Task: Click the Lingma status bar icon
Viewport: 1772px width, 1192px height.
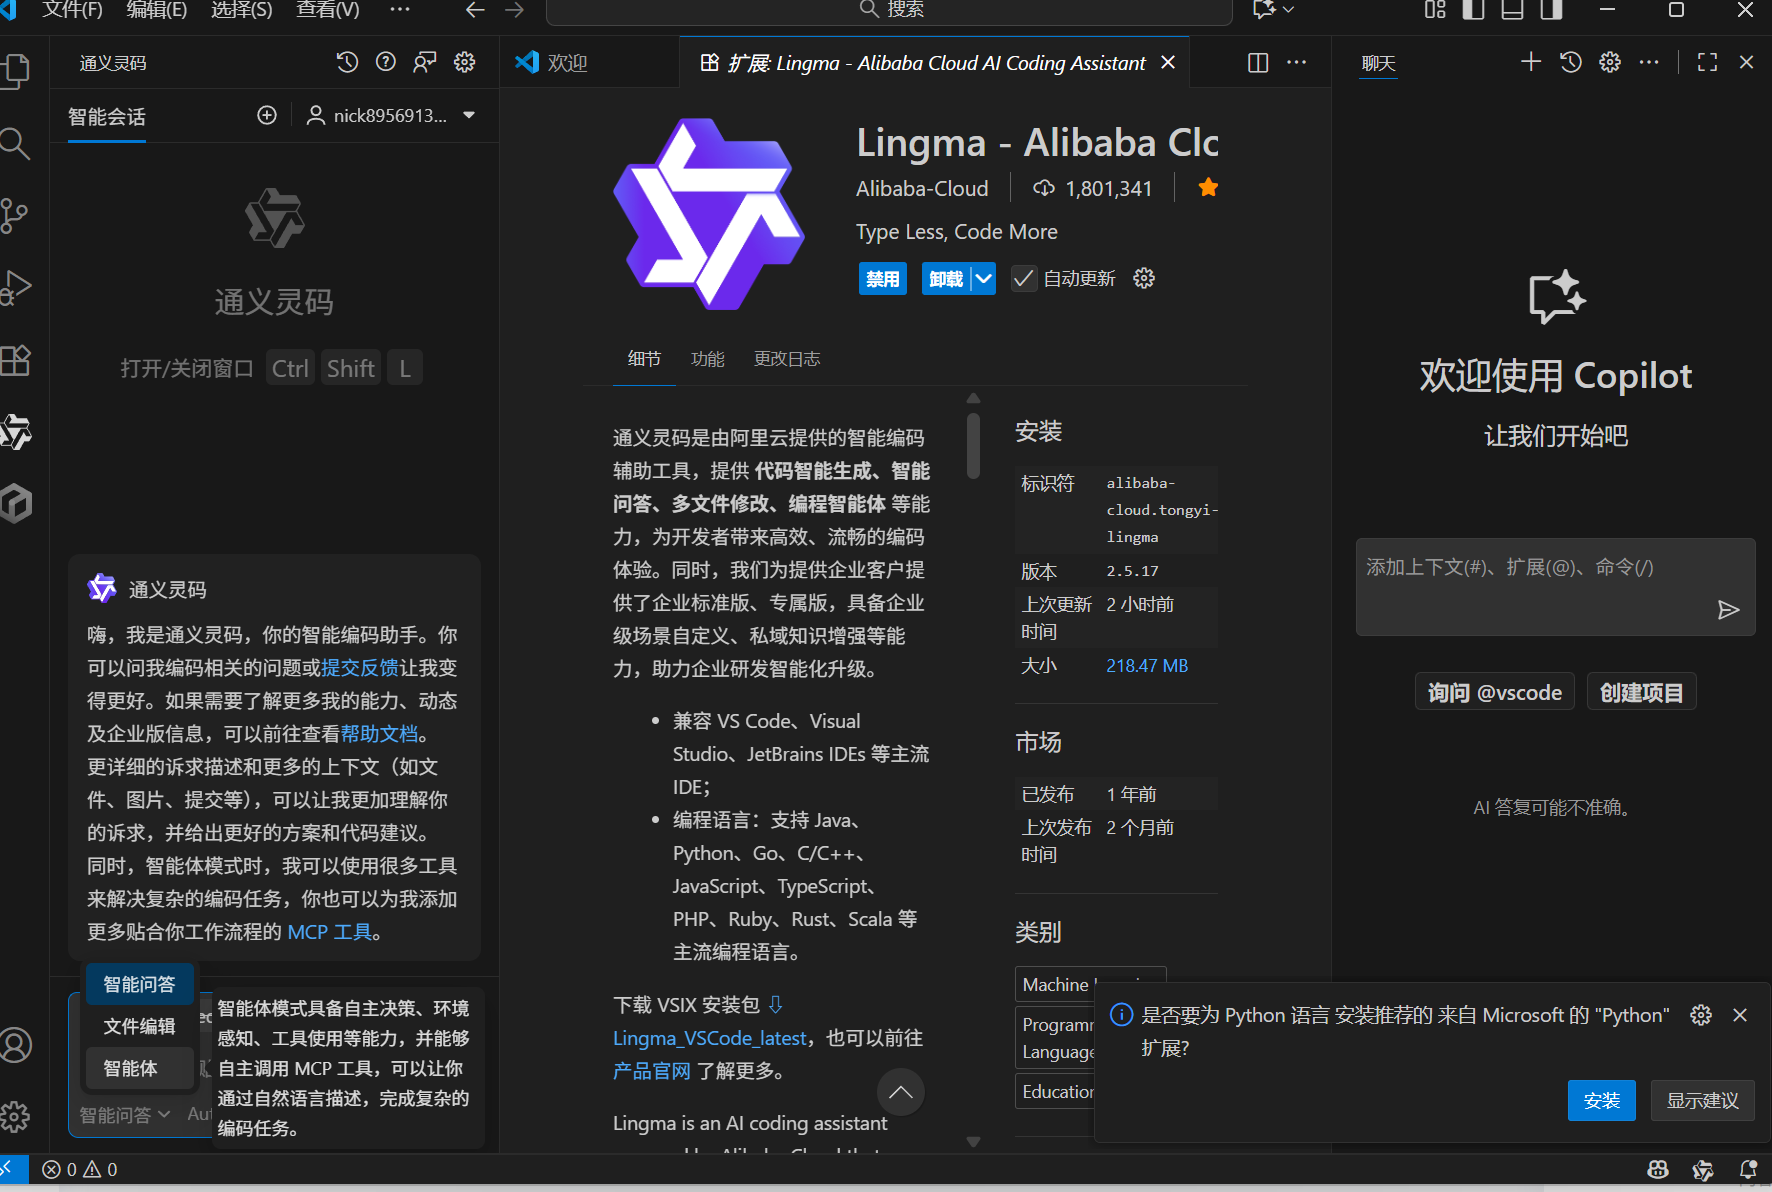Action: click(1703, 1169)
